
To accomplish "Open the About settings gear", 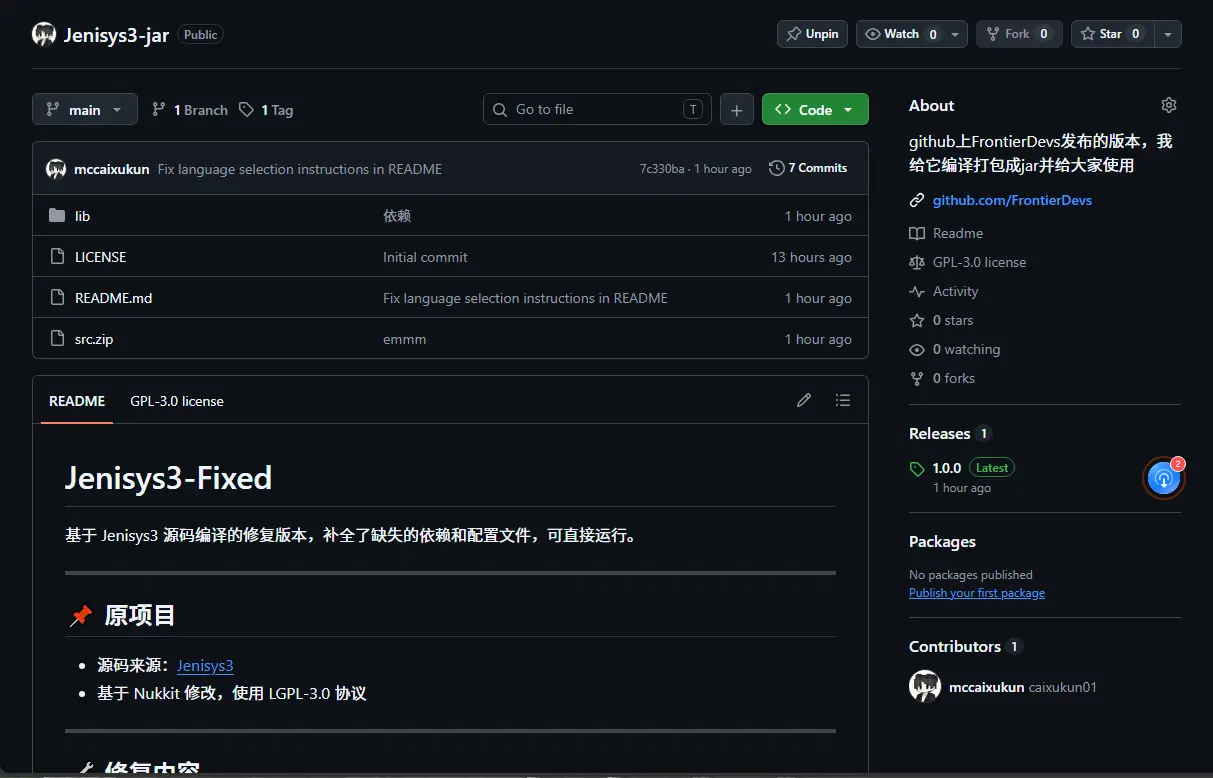I will click(1169, 105).
